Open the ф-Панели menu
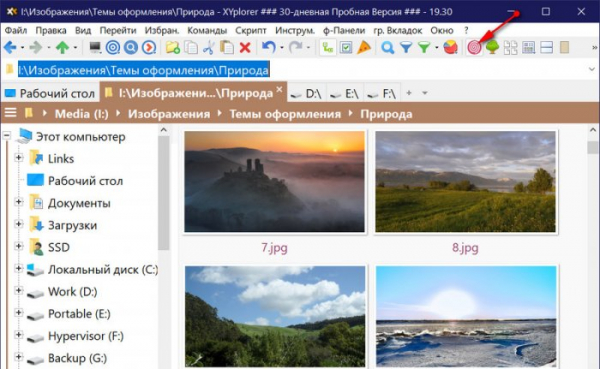Viewport: 600px width, 369px height. pos(344,30)
